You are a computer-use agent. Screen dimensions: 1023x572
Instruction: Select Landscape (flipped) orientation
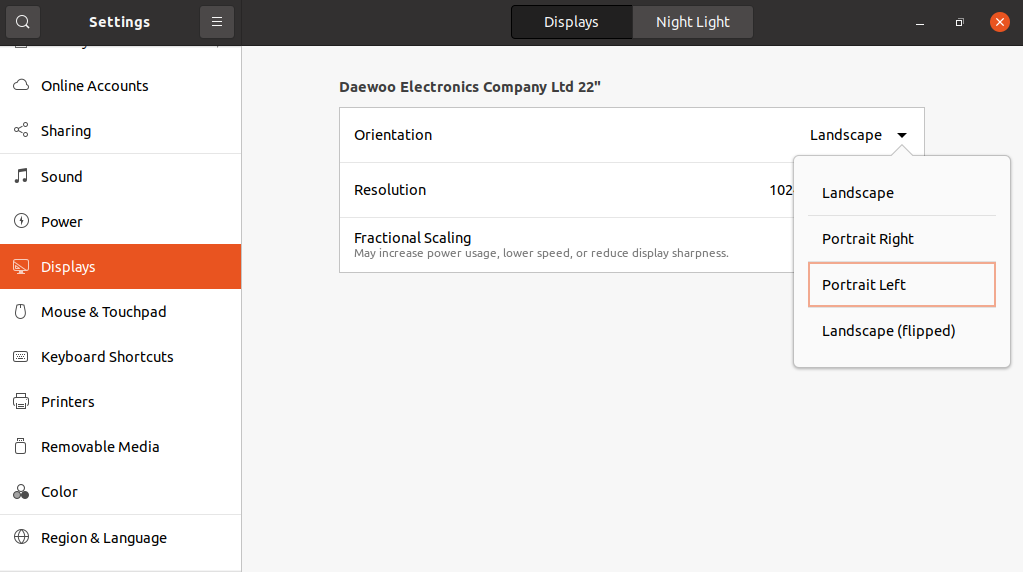click(x=902, y=331)
